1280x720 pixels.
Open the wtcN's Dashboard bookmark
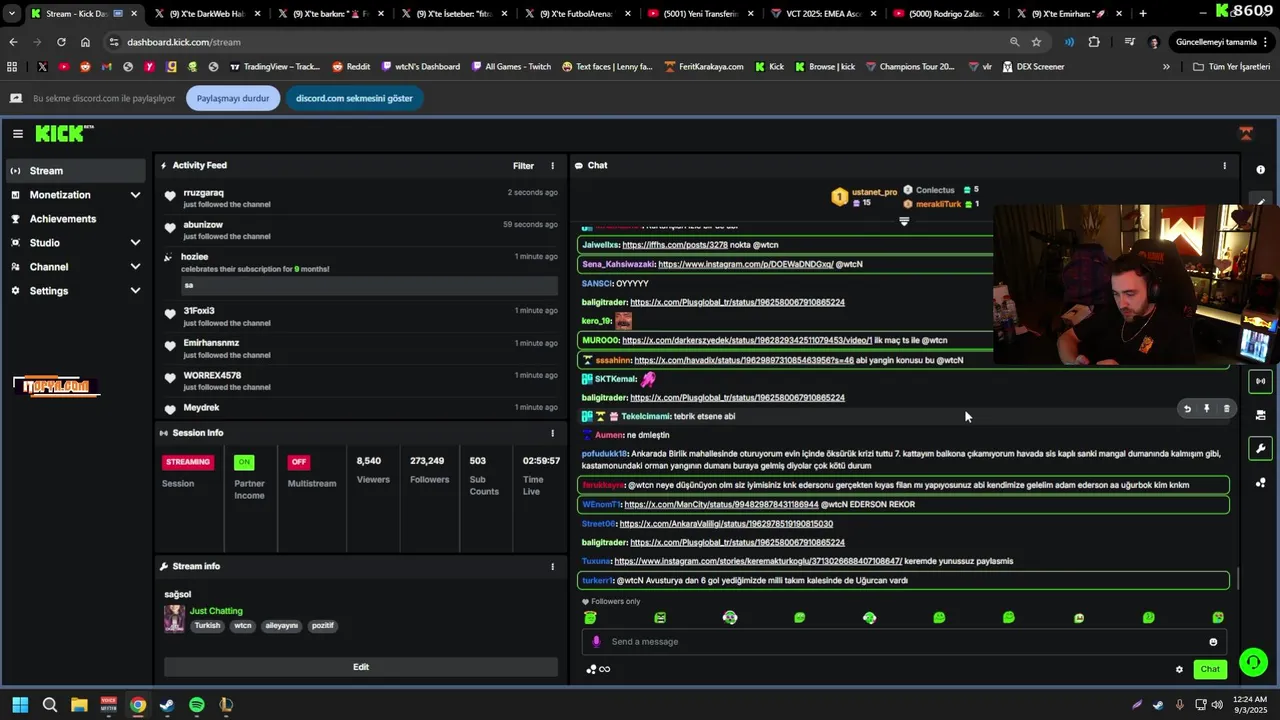tap(421, 67)
